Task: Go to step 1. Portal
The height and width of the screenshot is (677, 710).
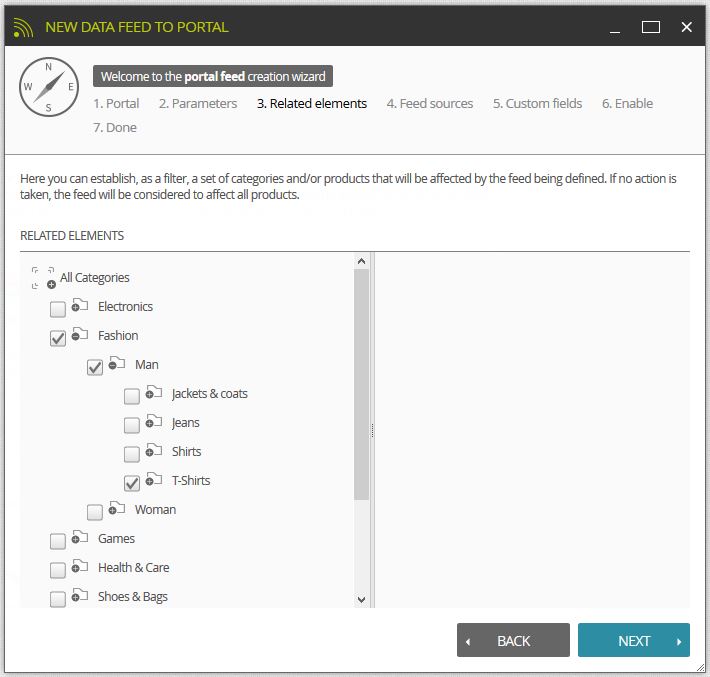Action: click(116, 104)
